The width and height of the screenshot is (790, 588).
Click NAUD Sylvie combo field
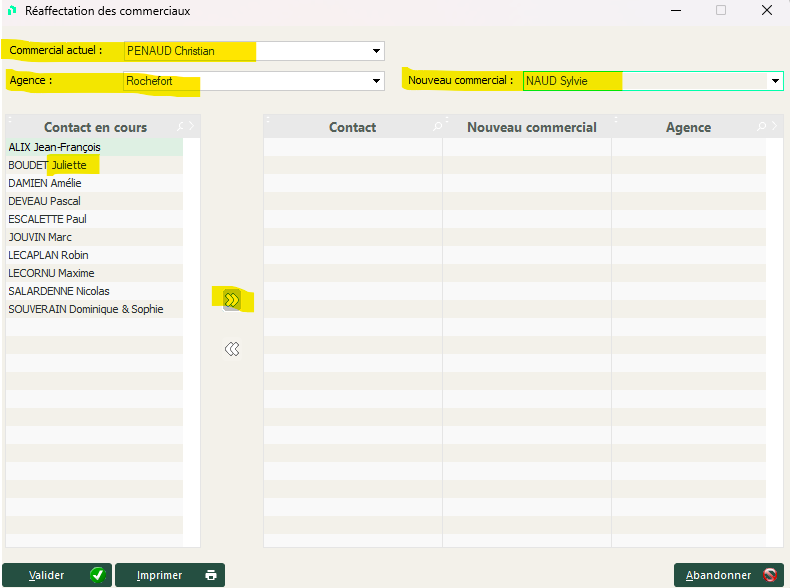(x=653, y=81)
